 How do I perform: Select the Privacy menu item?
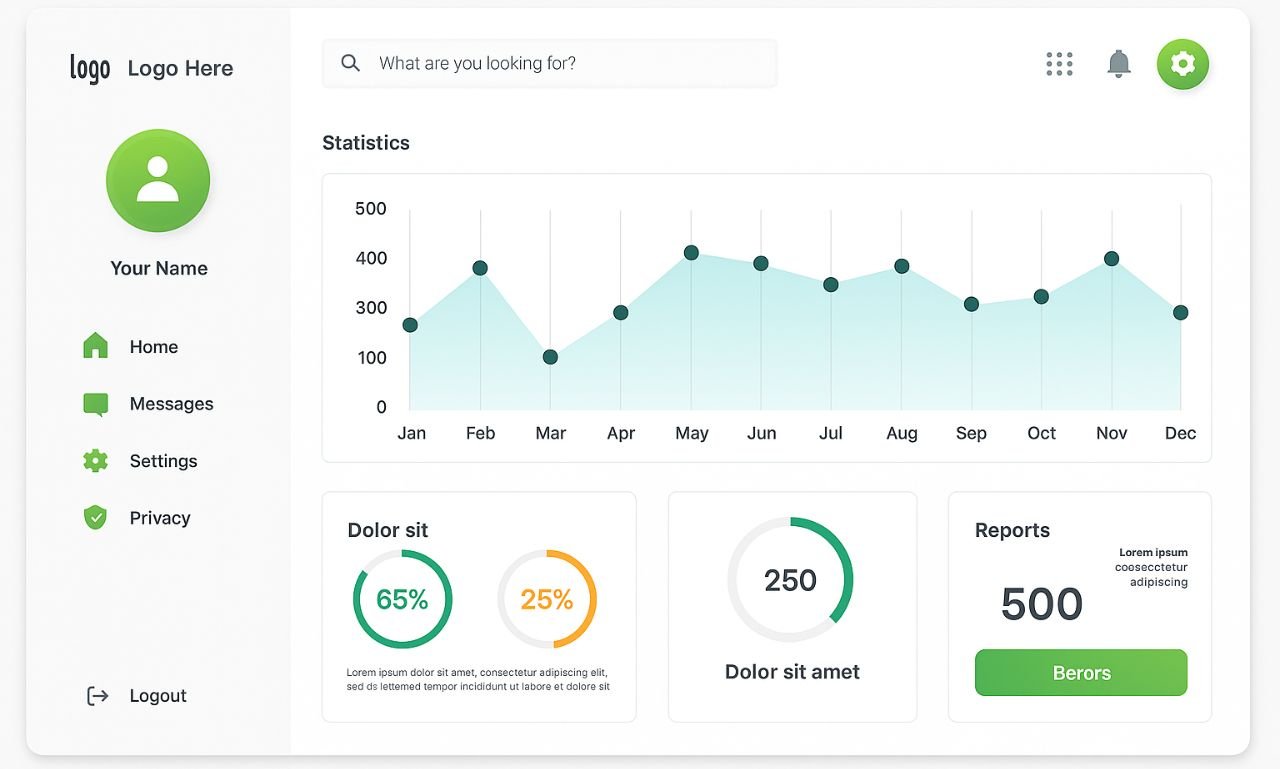(160, 518)
